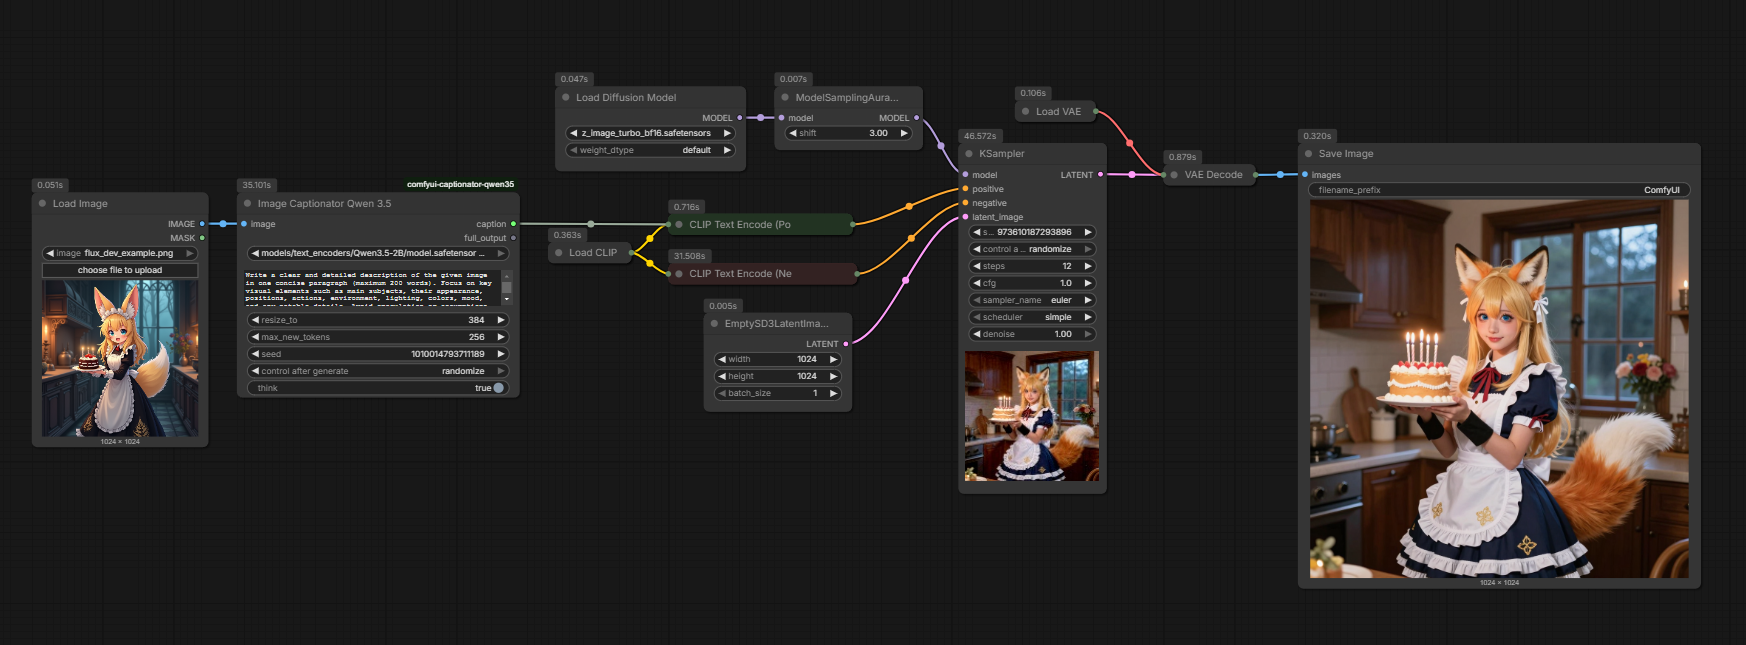1746x645 pixels.
Task: Click the prompt text area scrollbar down arrow
Action: tap(507, 299)
